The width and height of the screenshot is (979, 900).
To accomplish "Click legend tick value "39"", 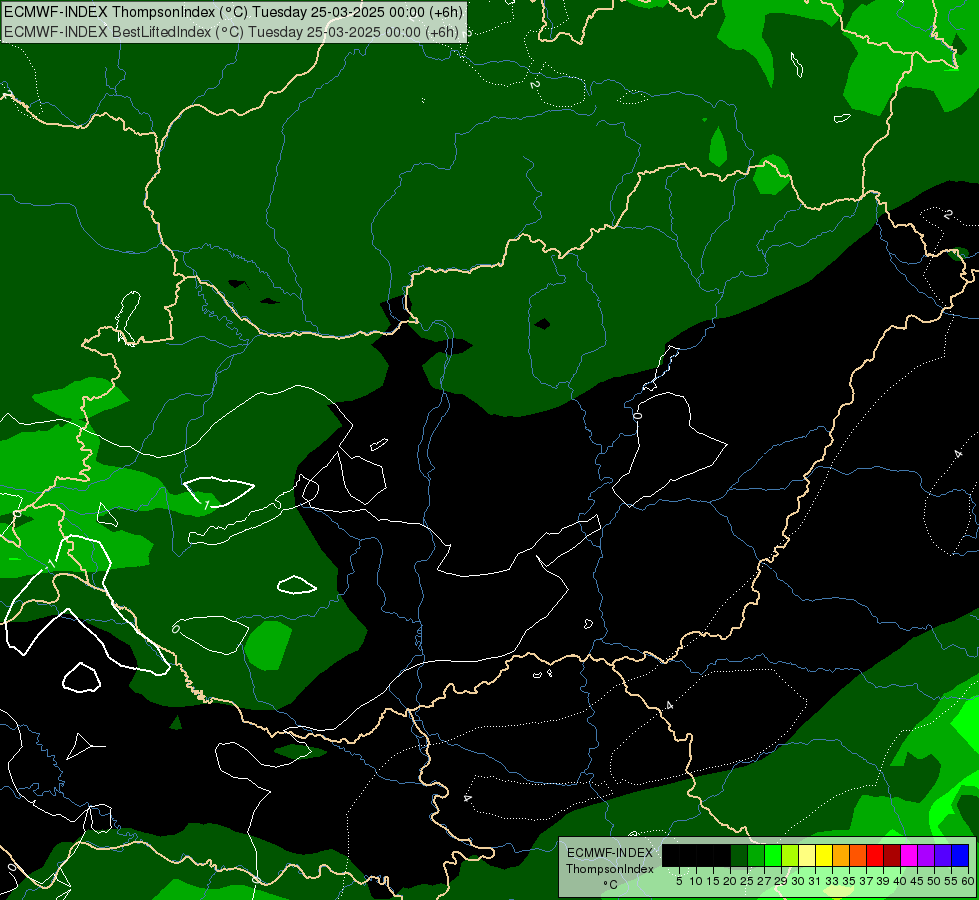I will coord(883,881).
